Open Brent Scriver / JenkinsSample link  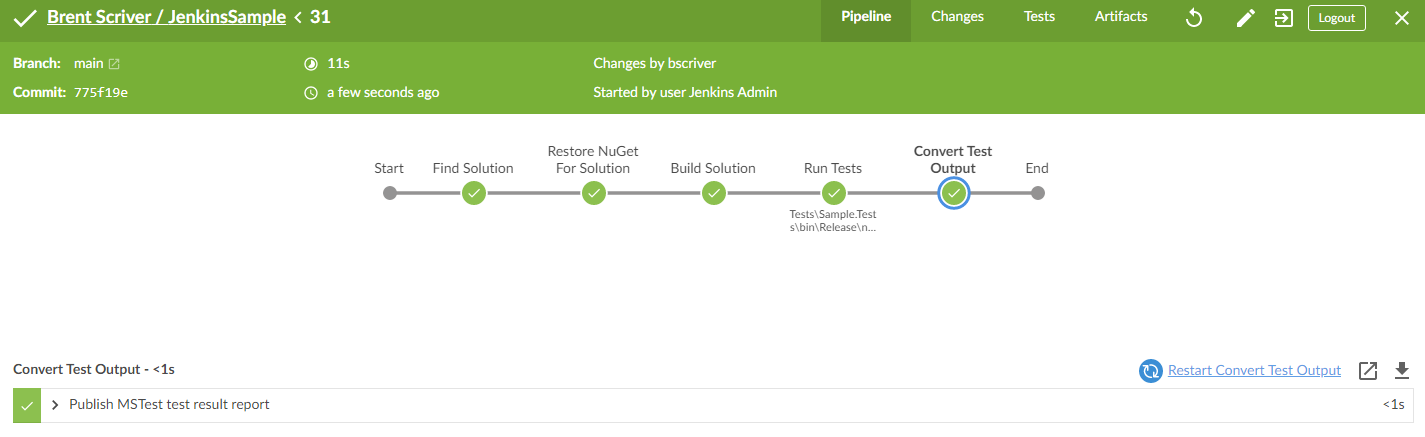tap(166, 17)
